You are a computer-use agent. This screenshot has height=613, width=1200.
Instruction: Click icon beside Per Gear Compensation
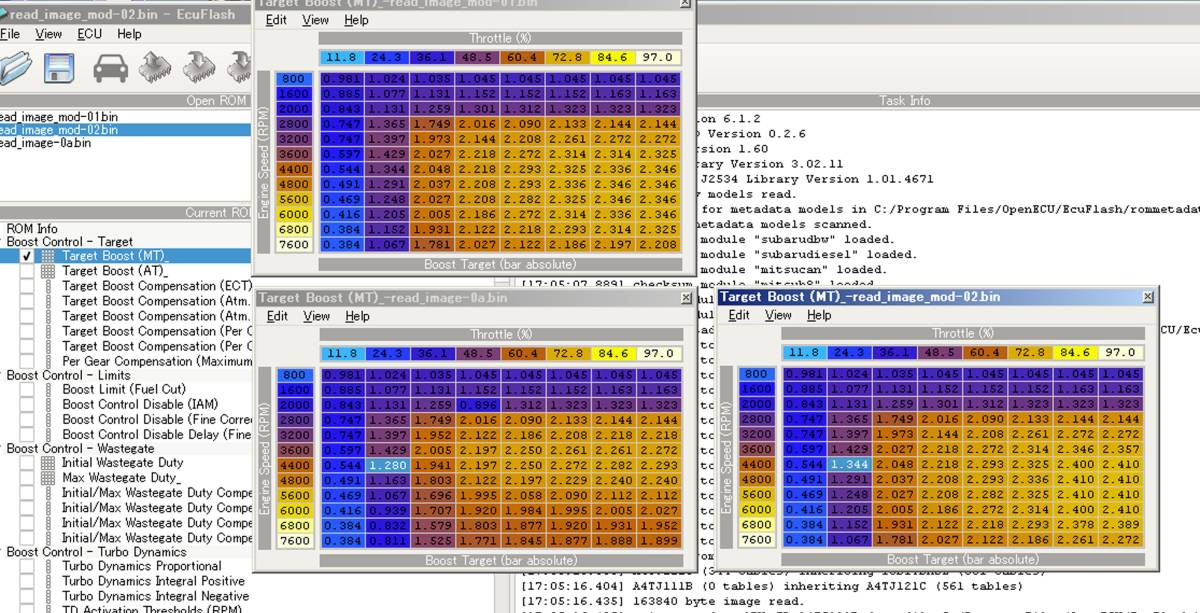click(47, 362)
